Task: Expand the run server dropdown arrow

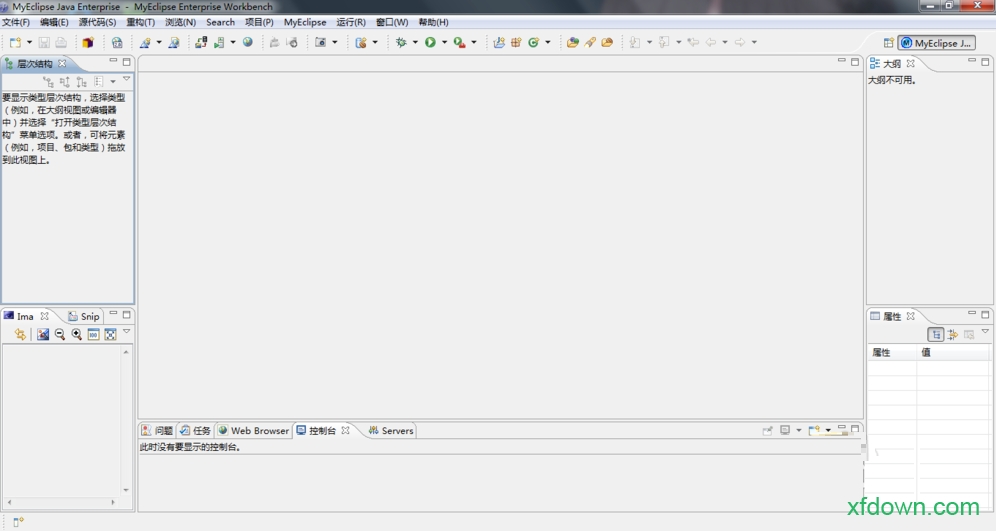Action: pos(233,43)
